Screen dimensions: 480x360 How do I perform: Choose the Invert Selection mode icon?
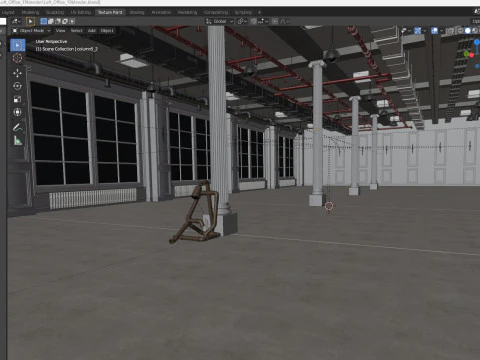[x=65, y=21]
